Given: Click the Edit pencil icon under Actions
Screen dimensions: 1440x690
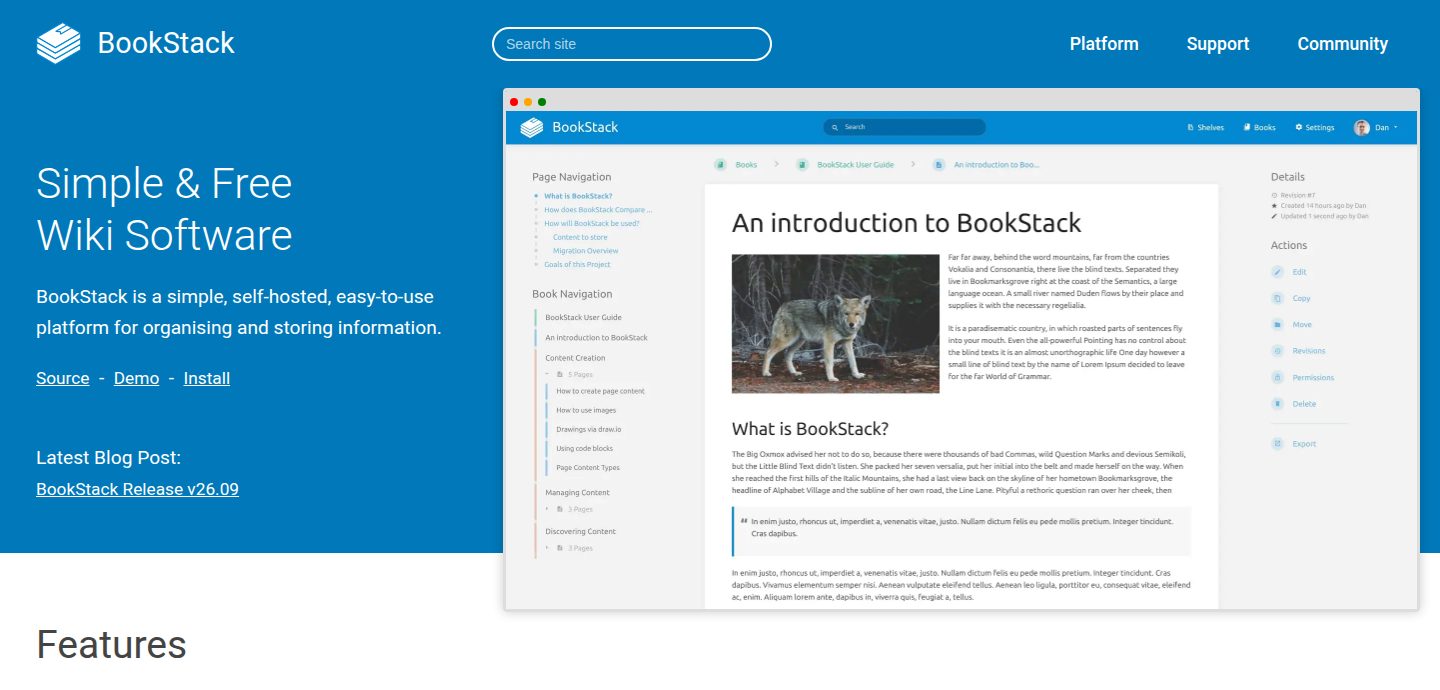Looking at the screenshot, I should 1277,272.
